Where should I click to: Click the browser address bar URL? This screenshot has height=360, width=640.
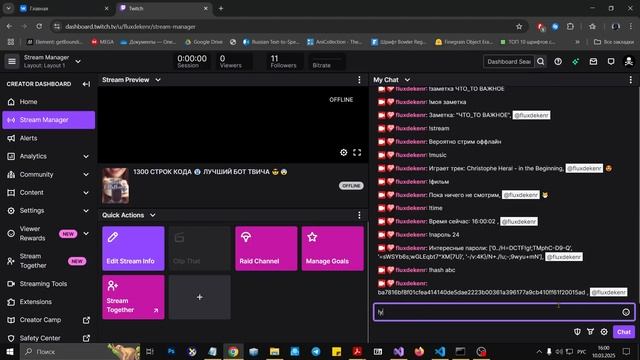click(131, 27)
